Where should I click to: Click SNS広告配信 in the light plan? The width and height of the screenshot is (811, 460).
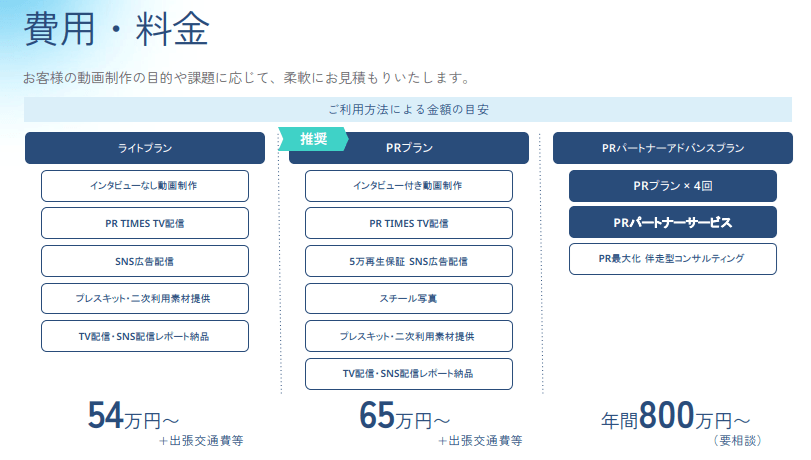click(x=145, y=261)
